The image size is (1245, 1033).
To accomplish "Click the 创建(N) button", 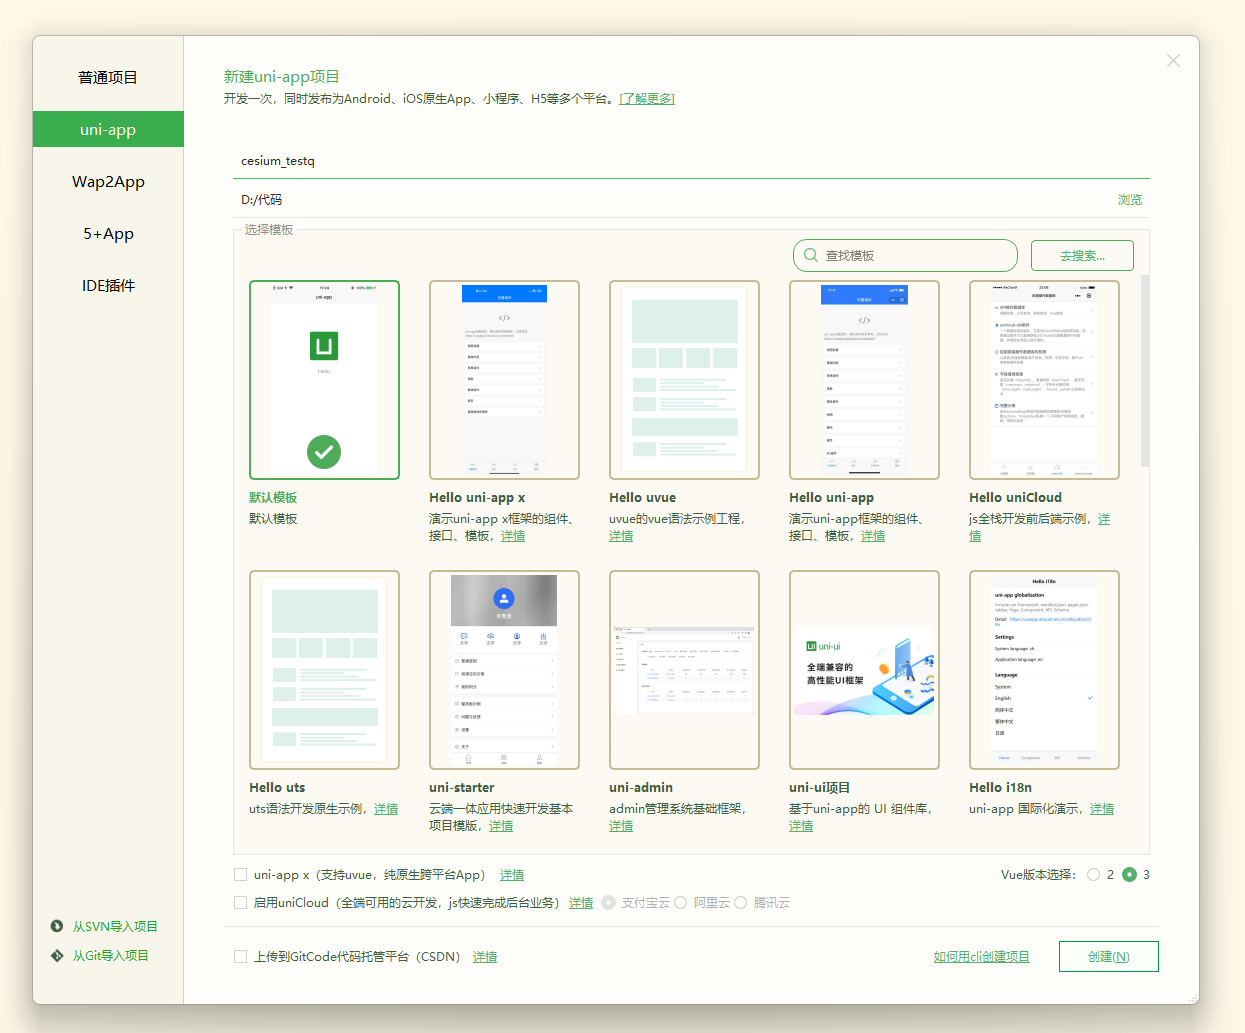I will click(1109, 956).
